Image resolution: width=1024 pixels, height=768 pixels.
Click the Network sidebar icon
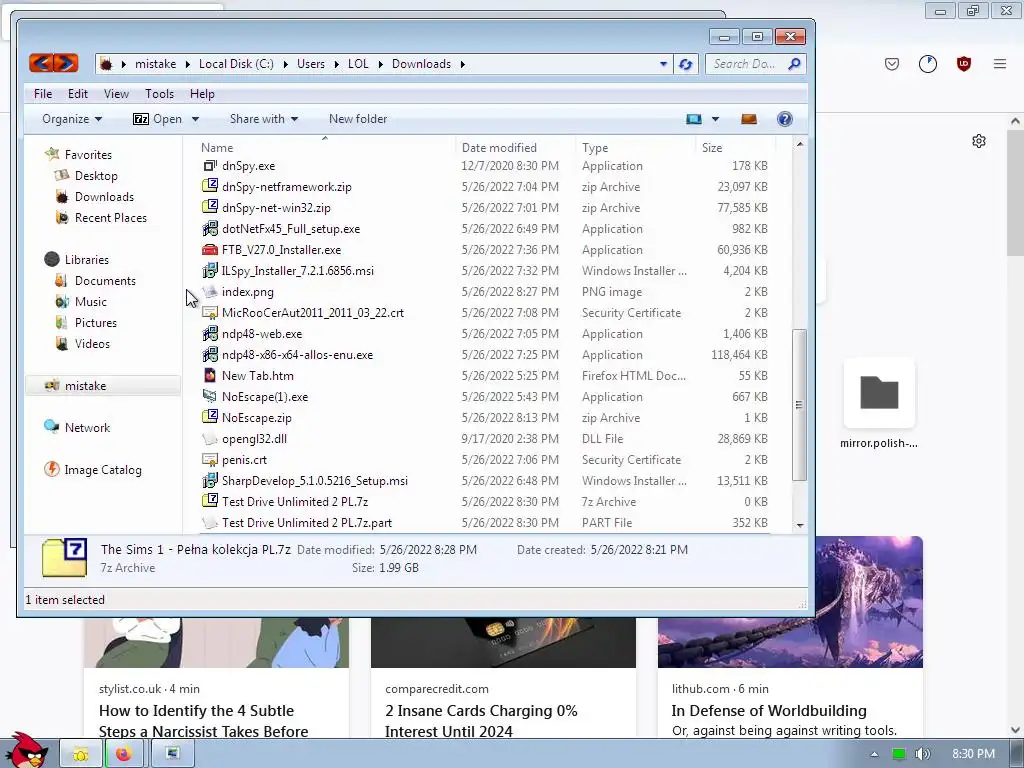(x=52, y=427)
